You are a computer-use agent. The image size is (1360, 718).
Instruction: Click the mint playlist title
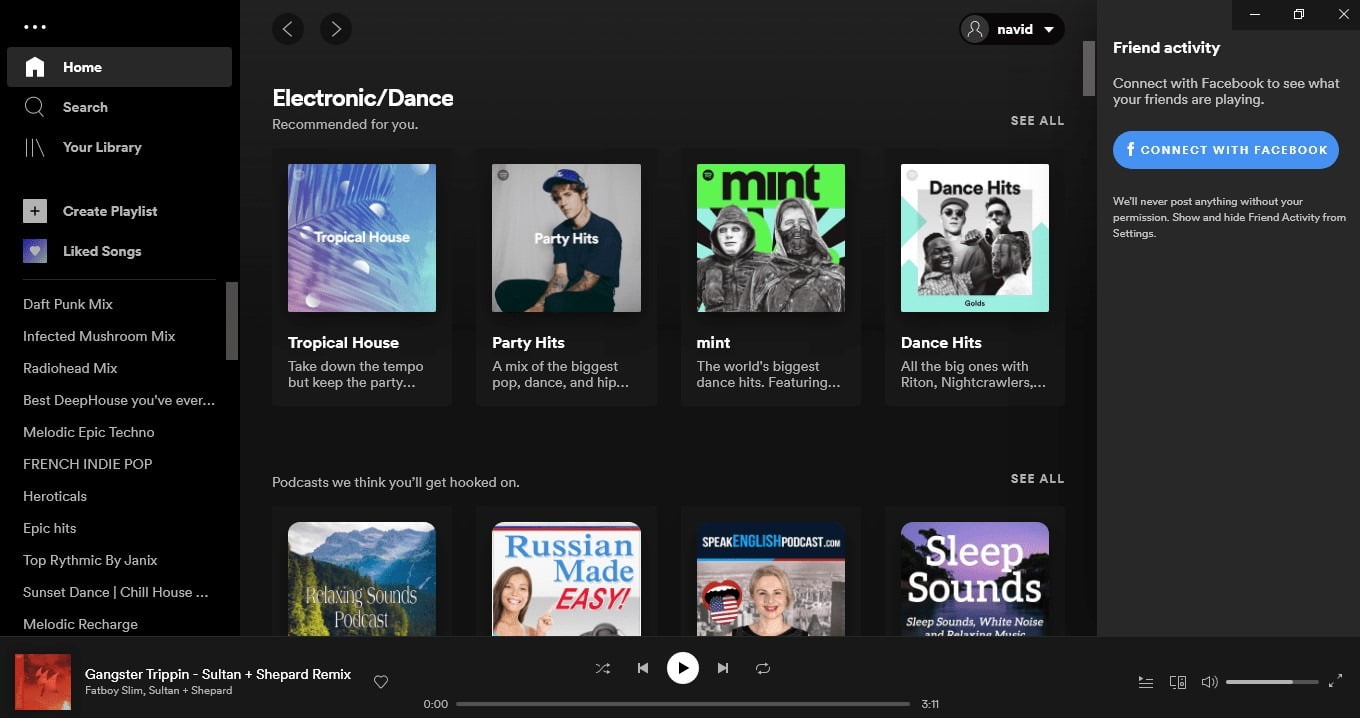[x=714, y=342]
